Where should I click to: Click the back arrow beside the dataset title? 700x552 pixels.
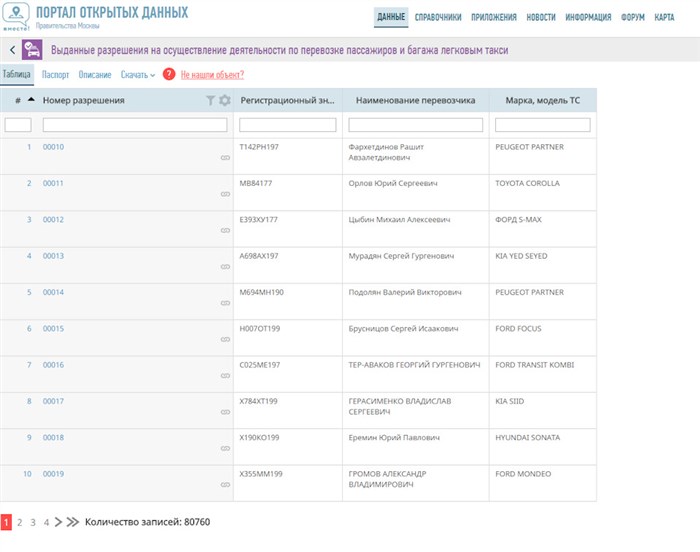11,50
